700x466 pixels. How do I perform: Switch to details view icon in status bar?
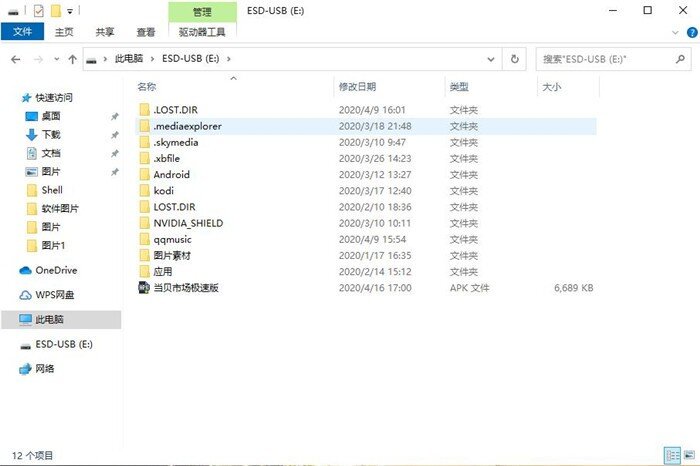(x=672, y=456)
